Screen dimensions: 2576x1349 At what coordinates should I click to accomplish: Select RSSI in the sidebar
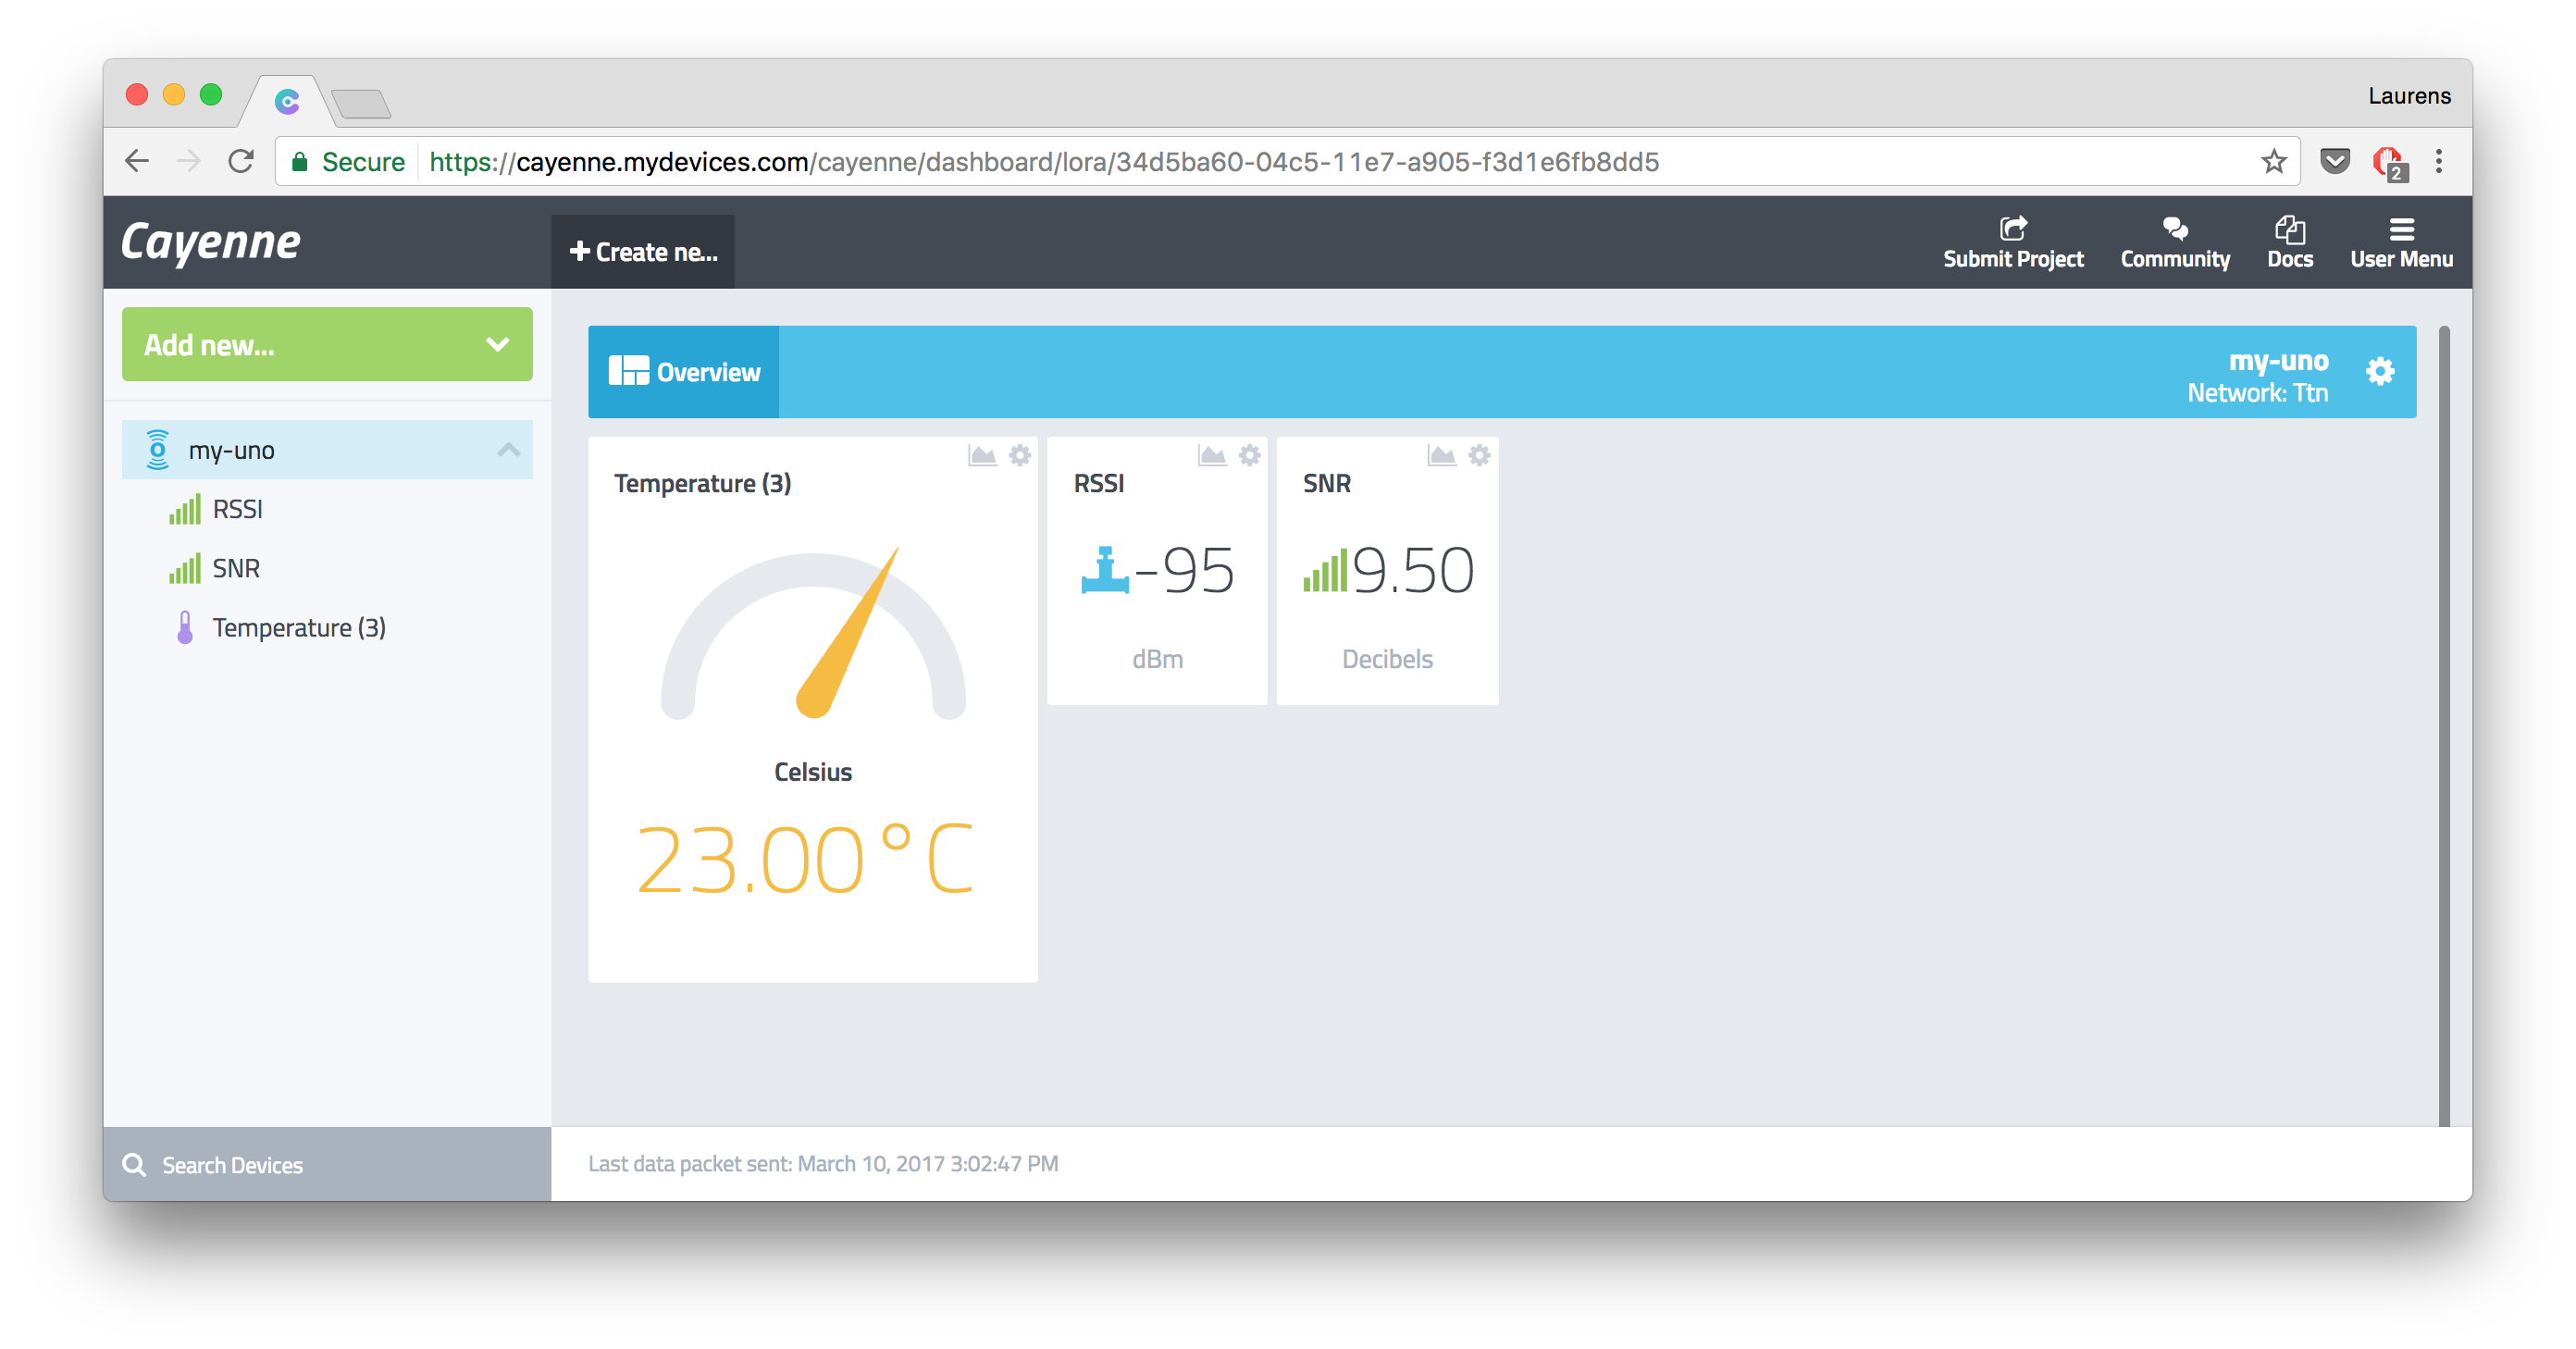[237, 510]
